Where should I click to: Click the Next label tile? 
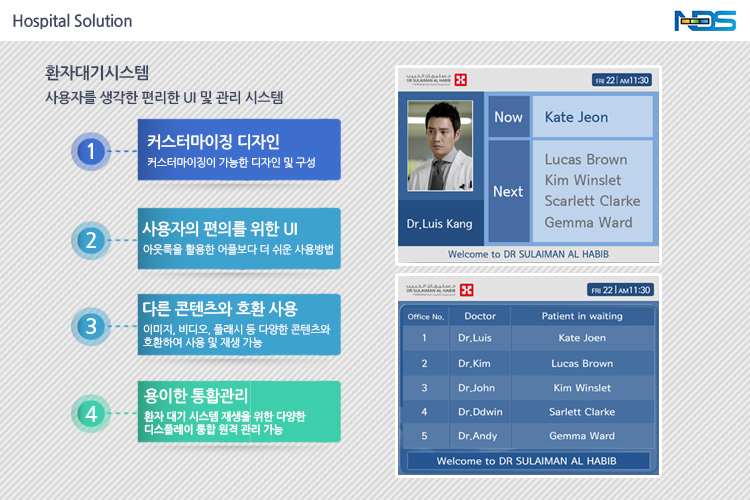click(508, 191)
